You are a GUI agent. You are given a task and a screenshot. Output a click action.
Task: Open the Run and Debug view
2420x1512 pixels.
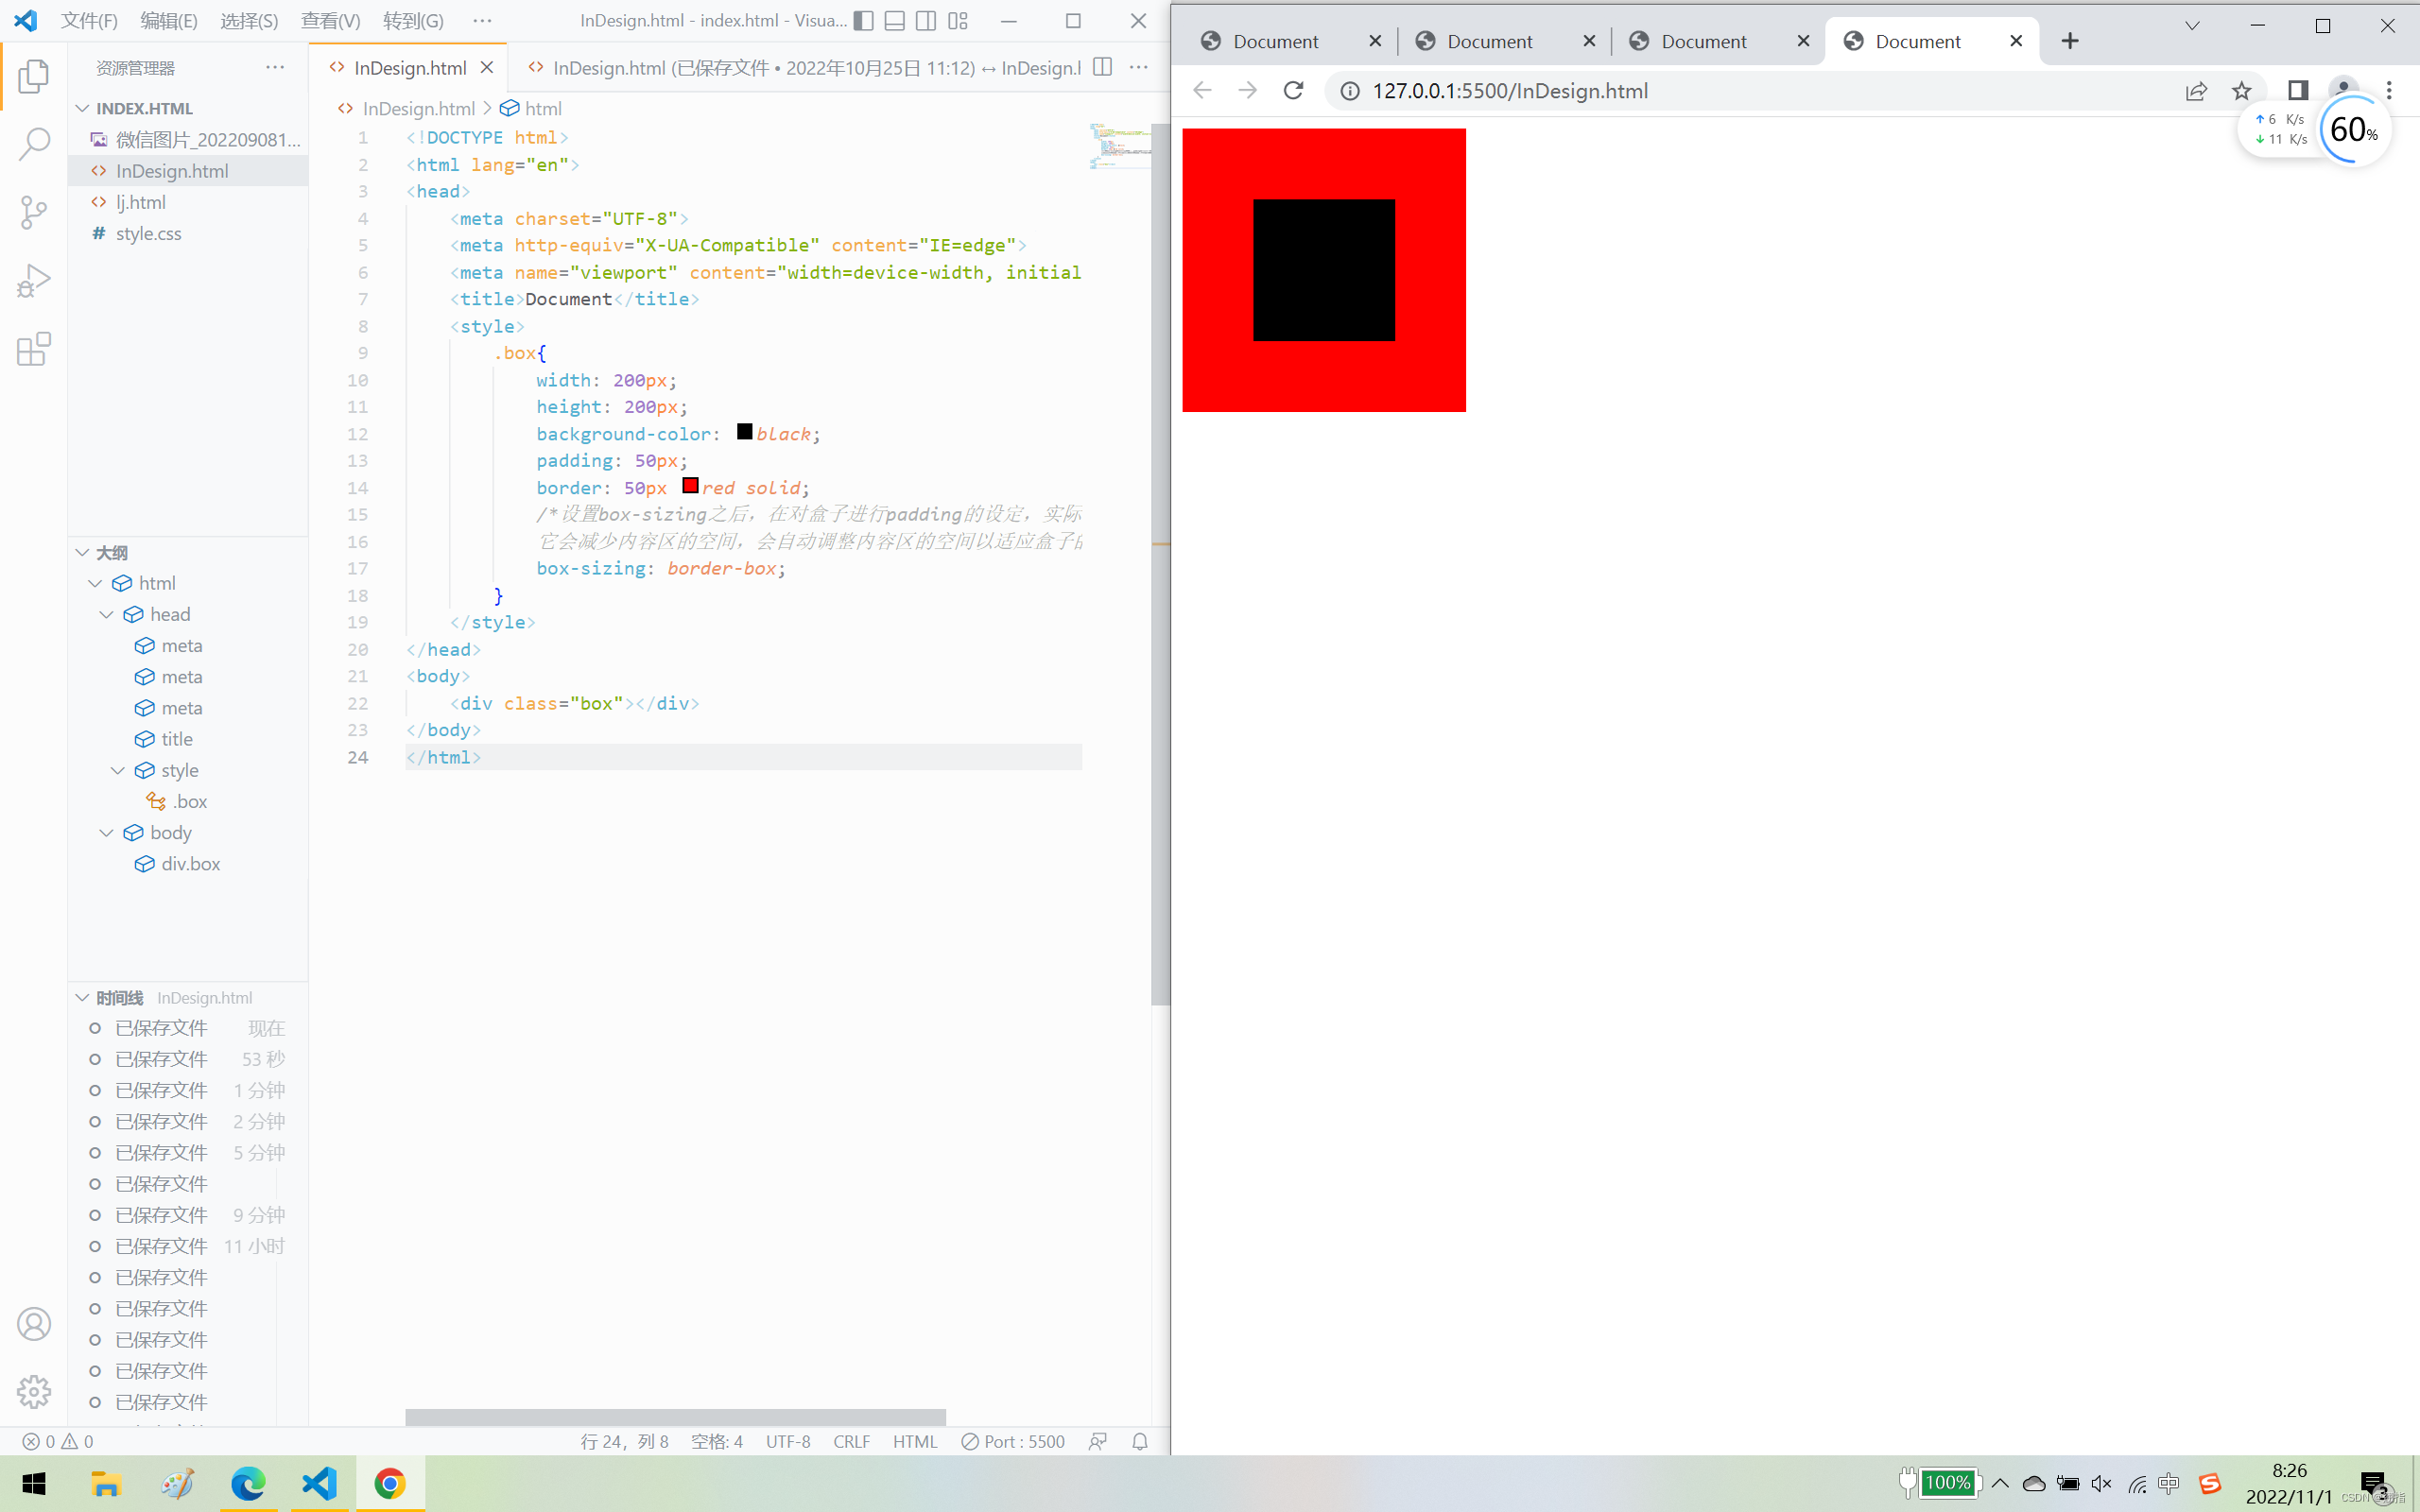tap(34, 281)
